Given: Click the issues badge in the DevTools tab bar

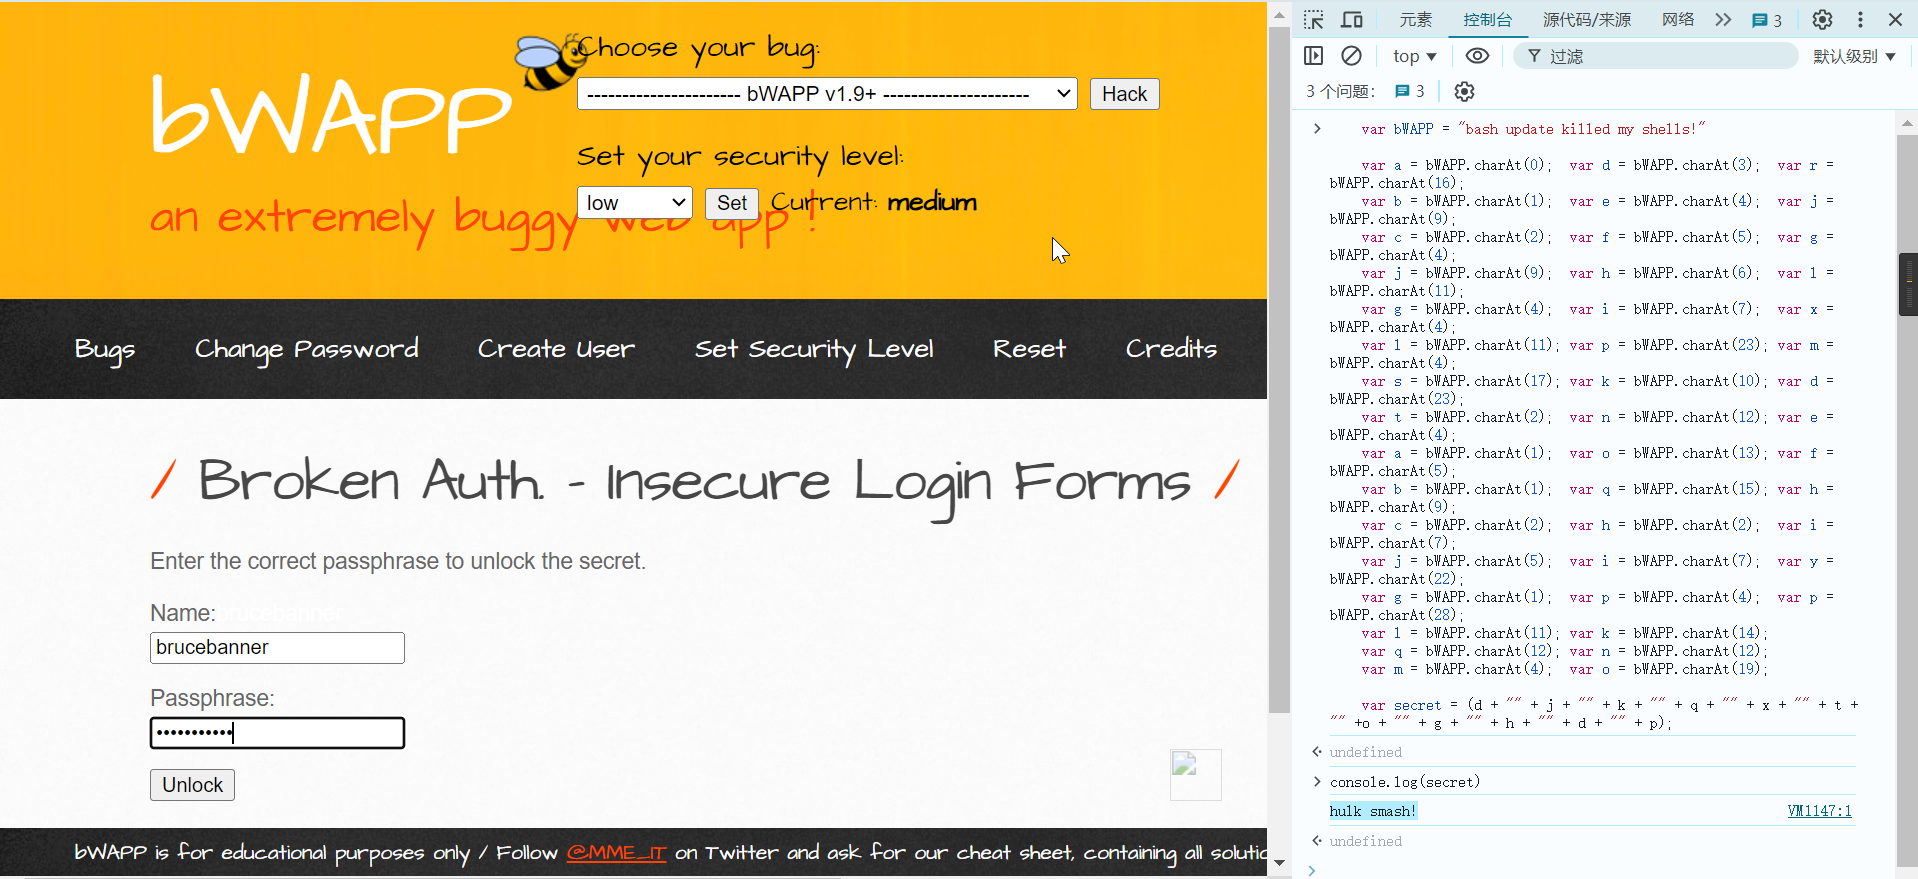Looking at the screenshot, I should tap(1767, 20).
